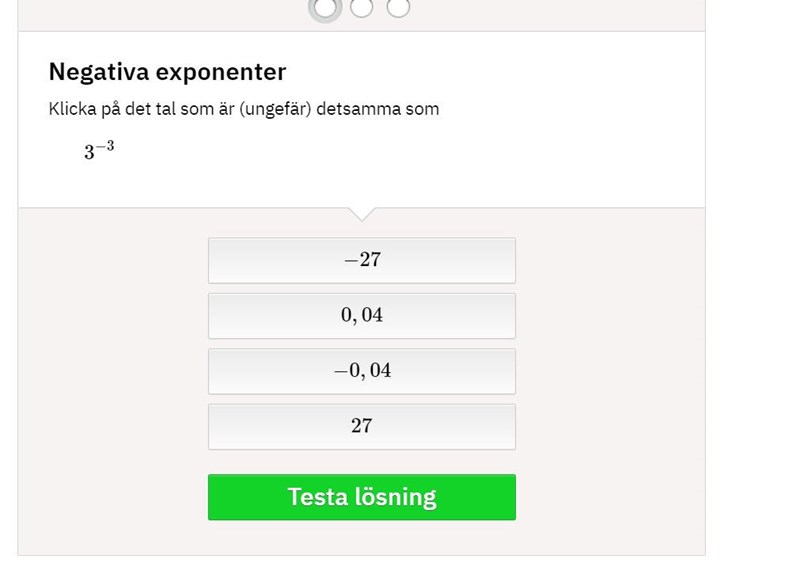800x582 pixels.
Task: Select the second progress circle
Action: point(362,7)
